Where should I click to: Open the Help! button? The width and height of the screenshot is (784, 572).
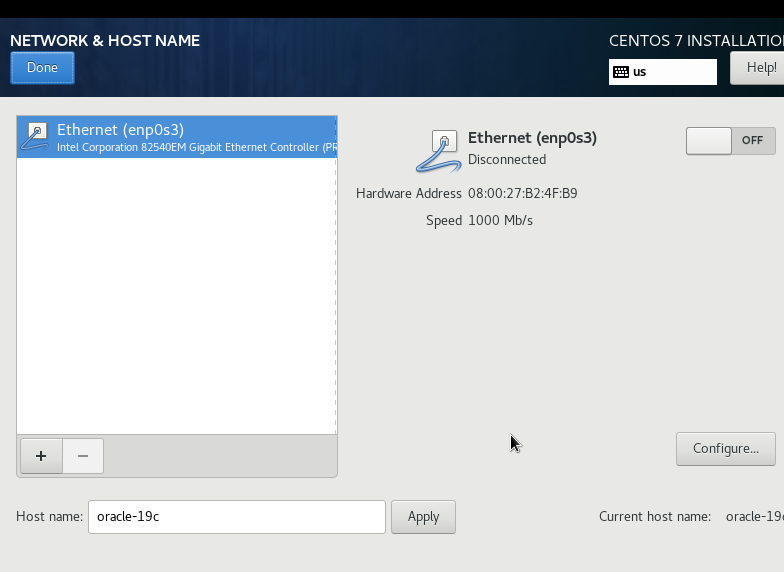[757, 68]
